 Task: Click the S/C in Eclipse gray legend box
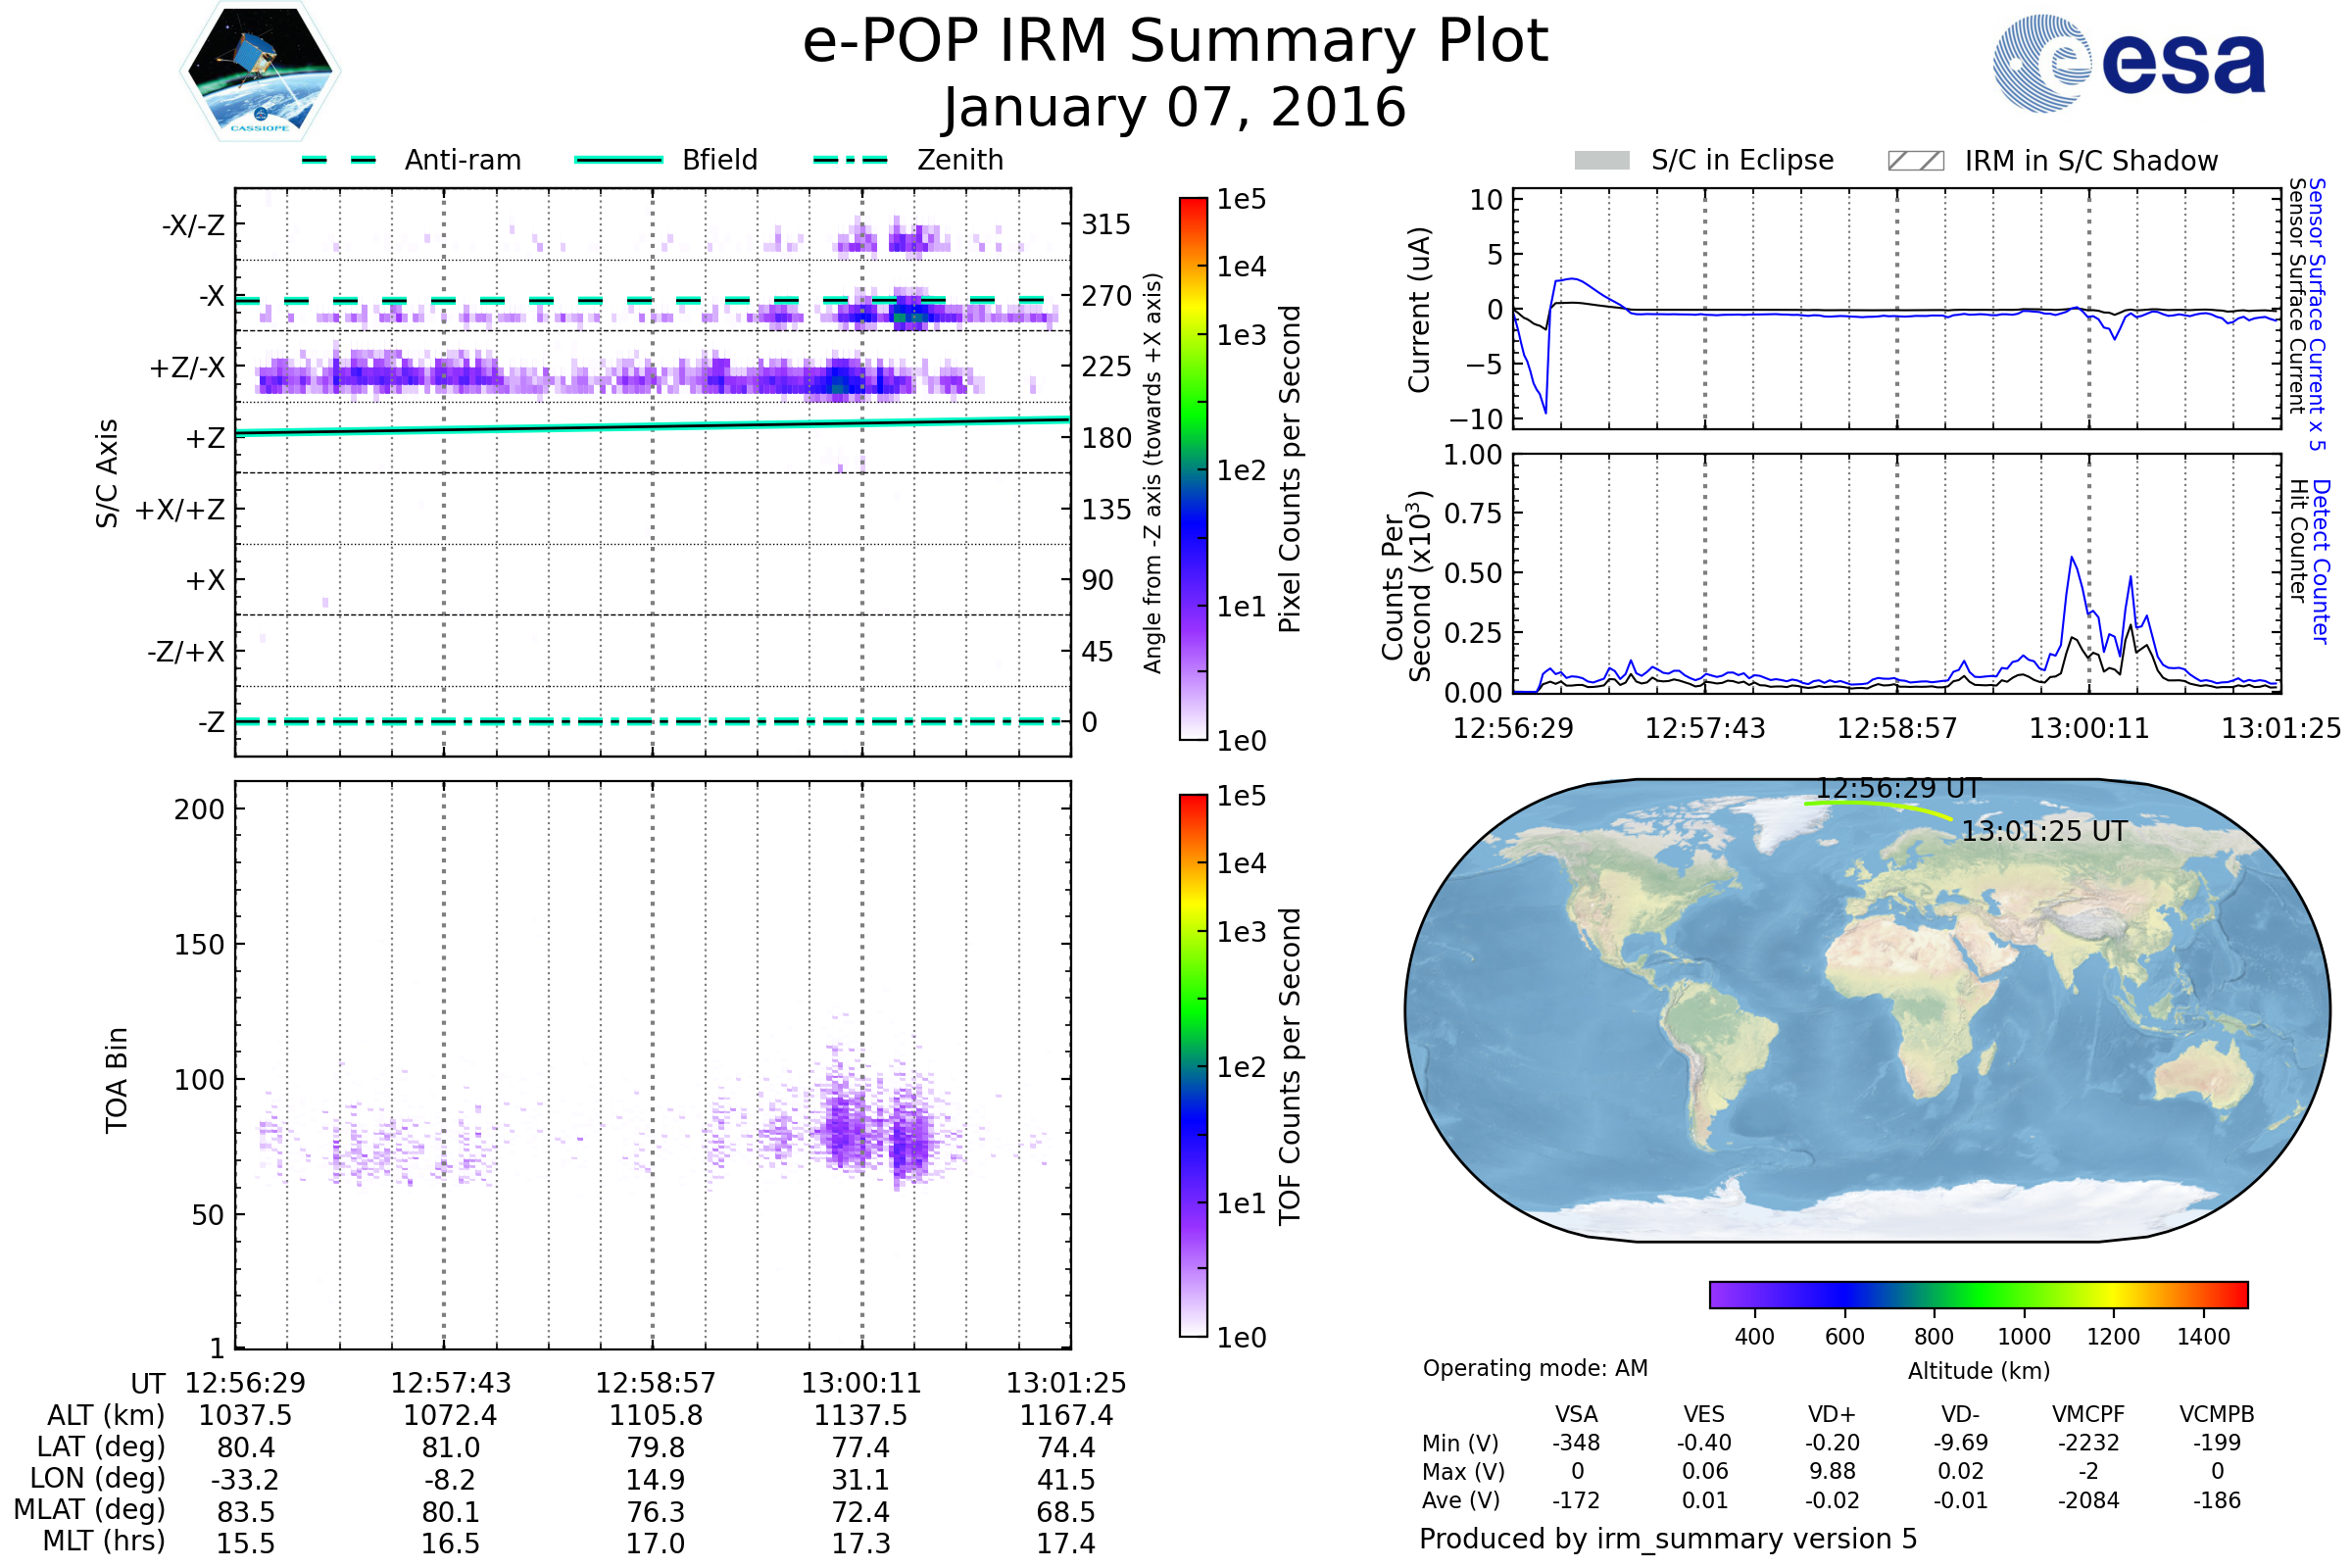coord(1601,161)
